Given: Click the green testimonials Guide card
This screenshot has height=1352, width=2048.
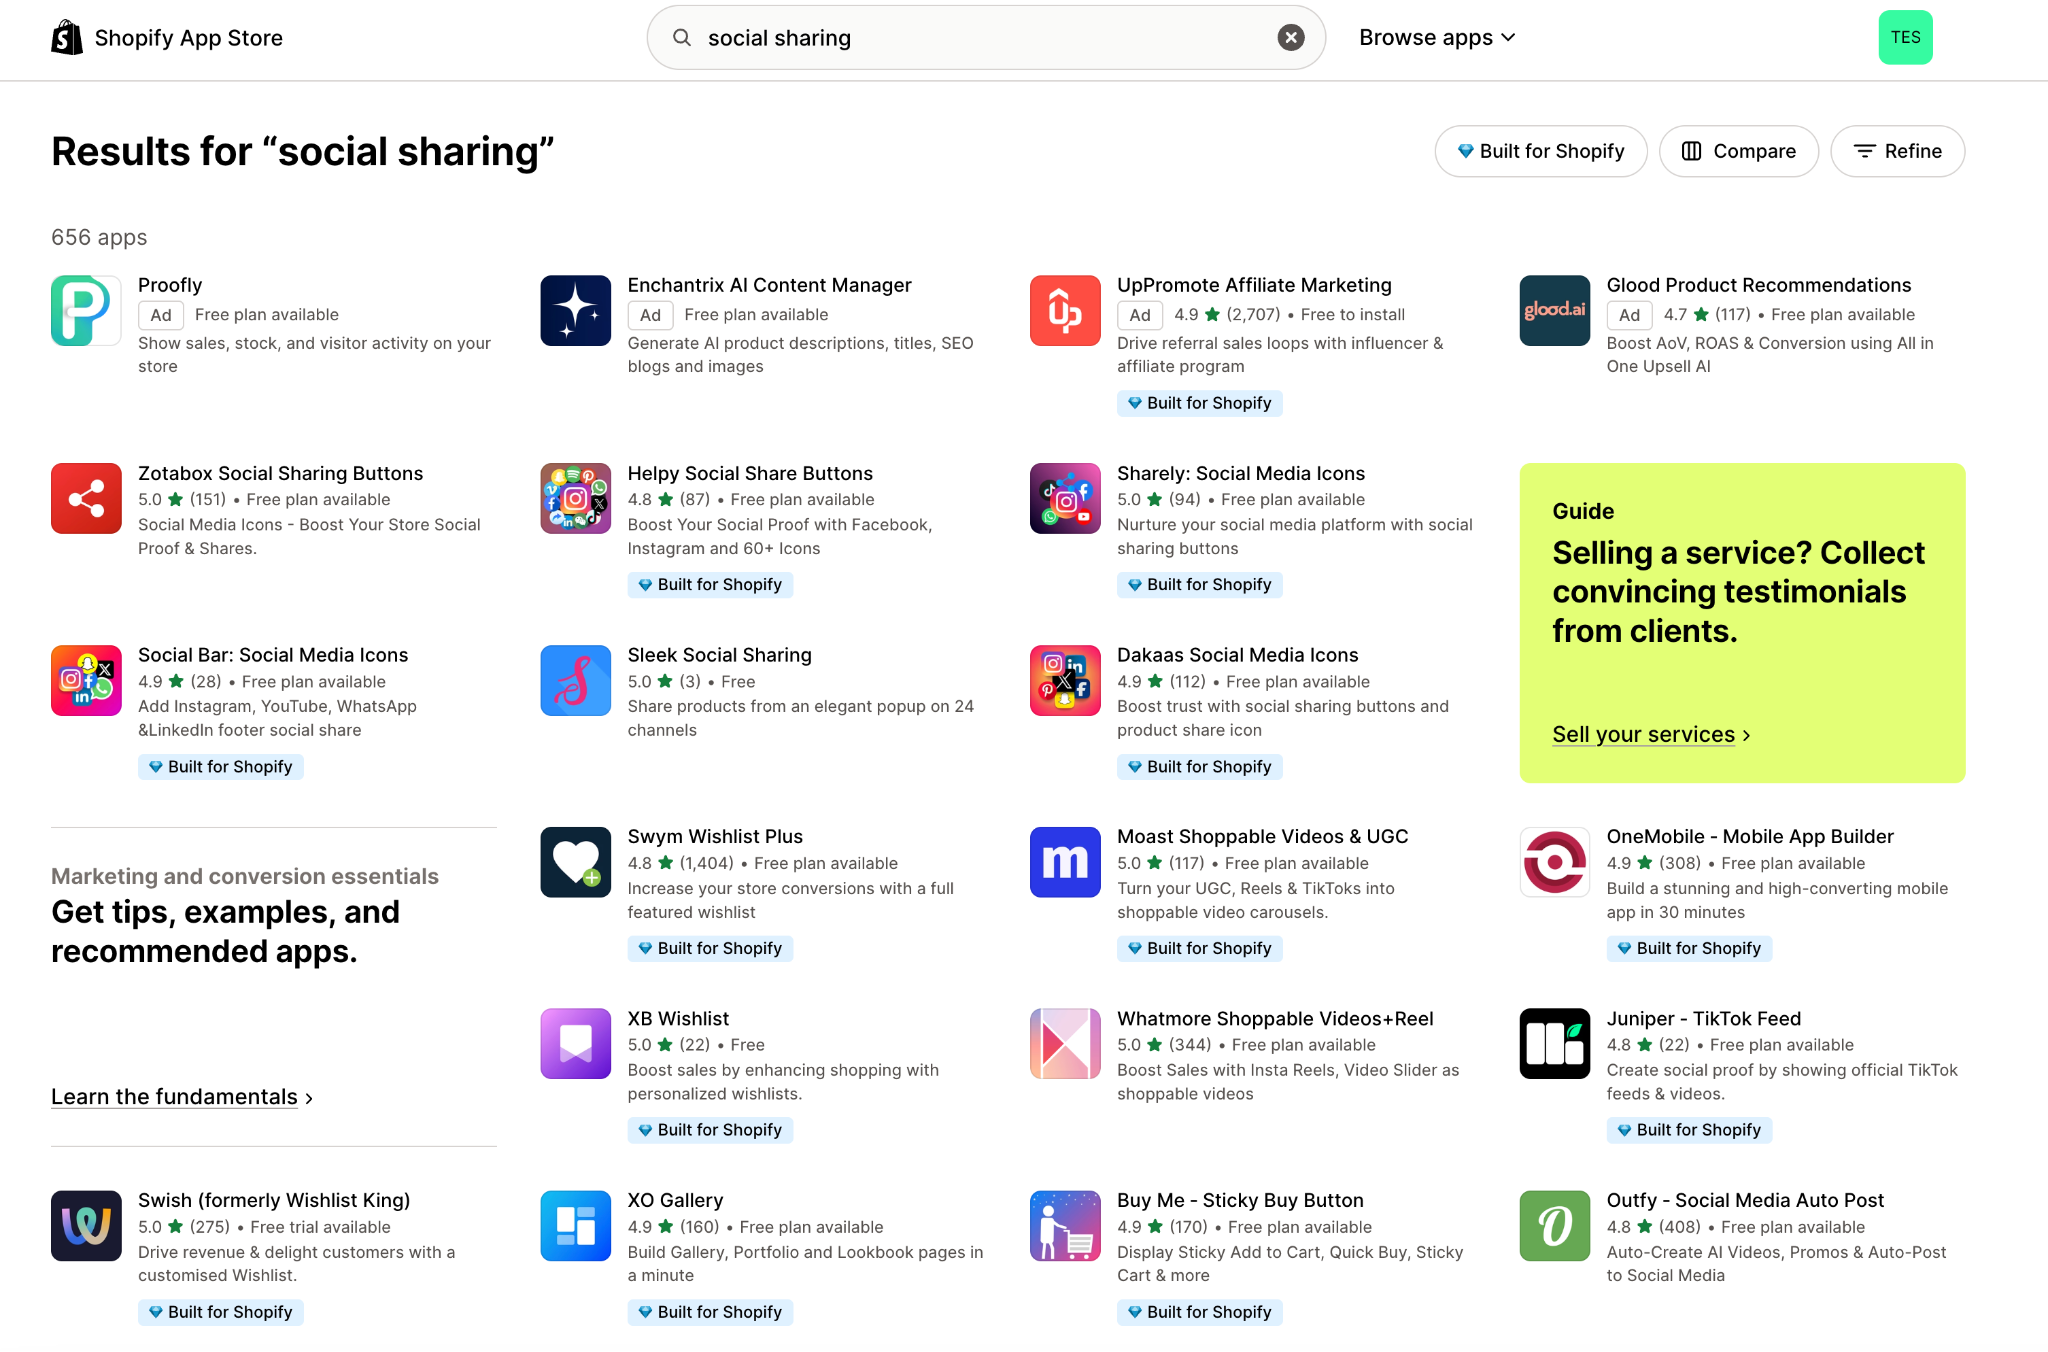Looking at the screenshot, I should tap(1741, 620).
